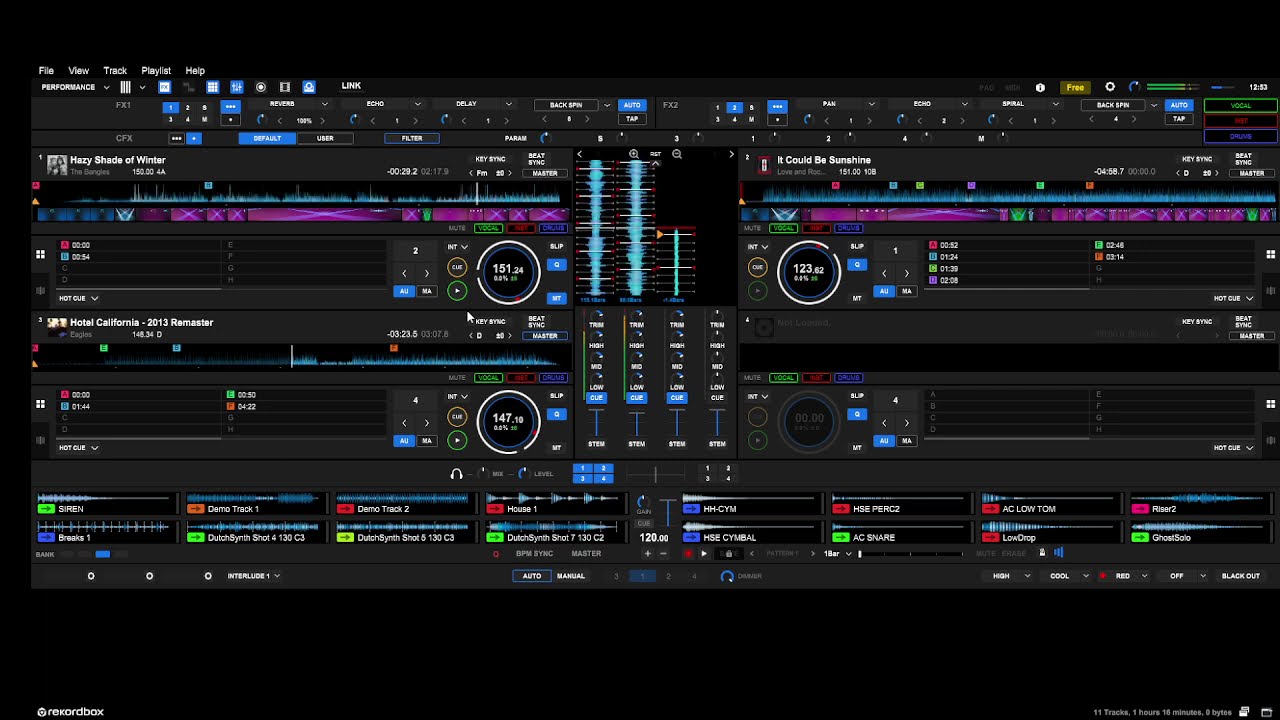The height and width of the screenshot is (720, 1280).
Task: Click the sequencer record button
Action: point(688,553)
